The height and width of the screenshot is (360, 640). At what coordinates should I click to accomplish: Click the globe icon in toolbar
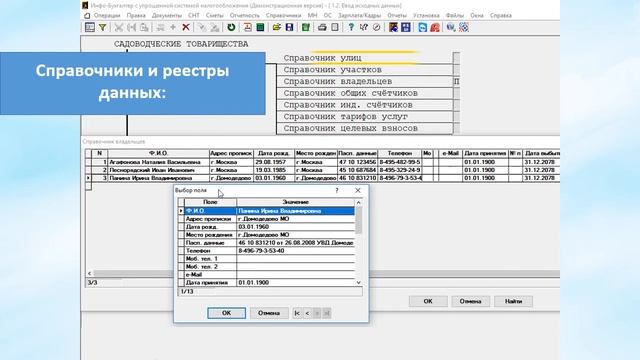pyautogui.click(x=451, y=27)
